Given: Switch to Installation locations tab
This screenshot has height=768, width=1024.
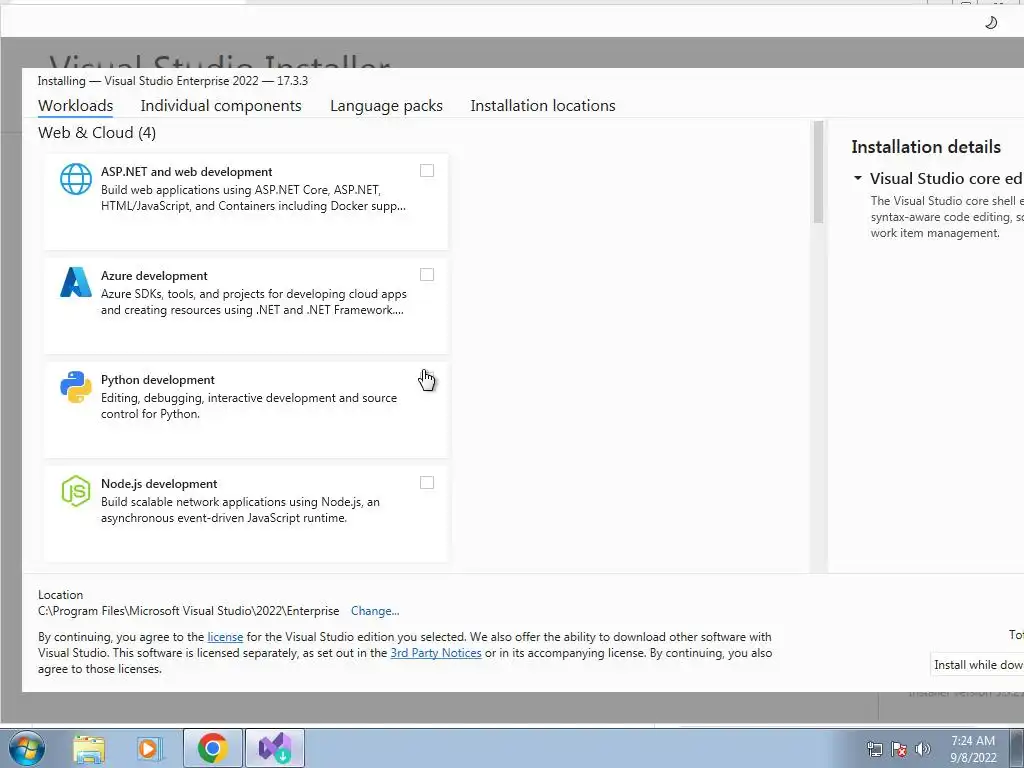Looking at the screenshot, I should tap(543, 106).
